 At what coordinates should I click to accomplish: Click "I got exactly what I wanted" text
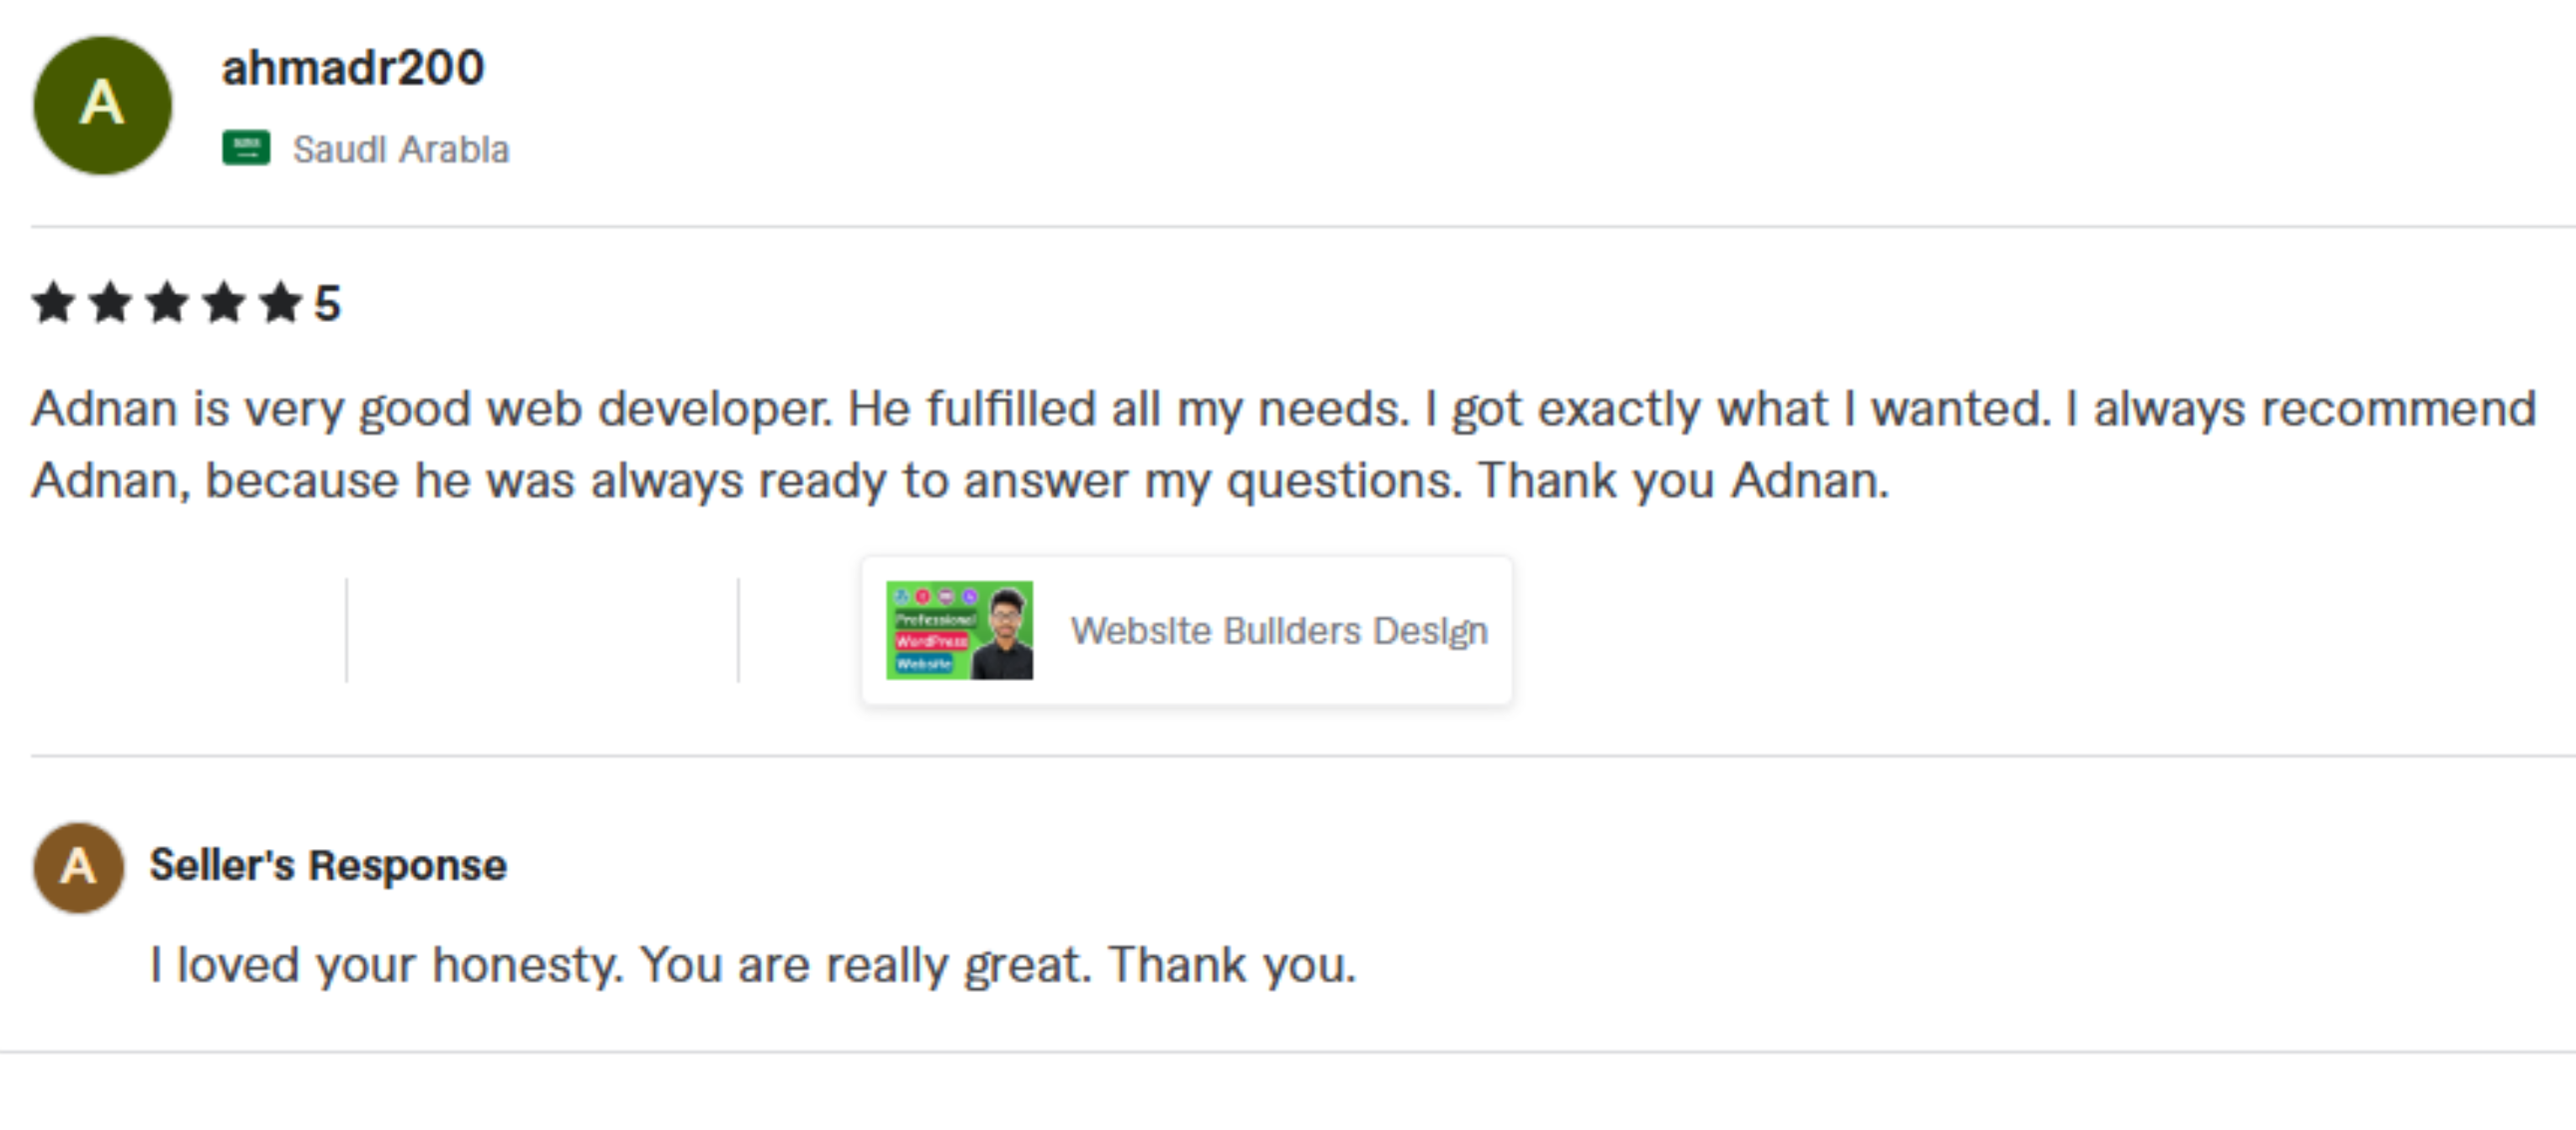(x=1738, y=409)
